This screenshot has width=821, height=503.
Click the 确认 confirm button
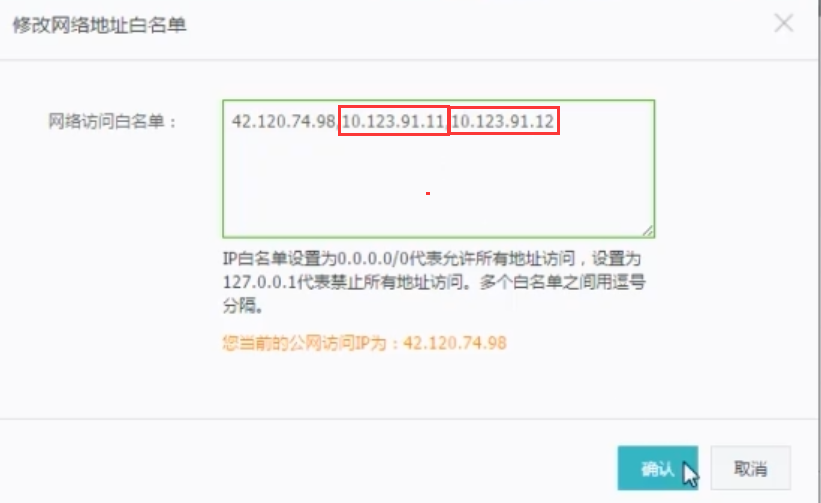[658, 468]
